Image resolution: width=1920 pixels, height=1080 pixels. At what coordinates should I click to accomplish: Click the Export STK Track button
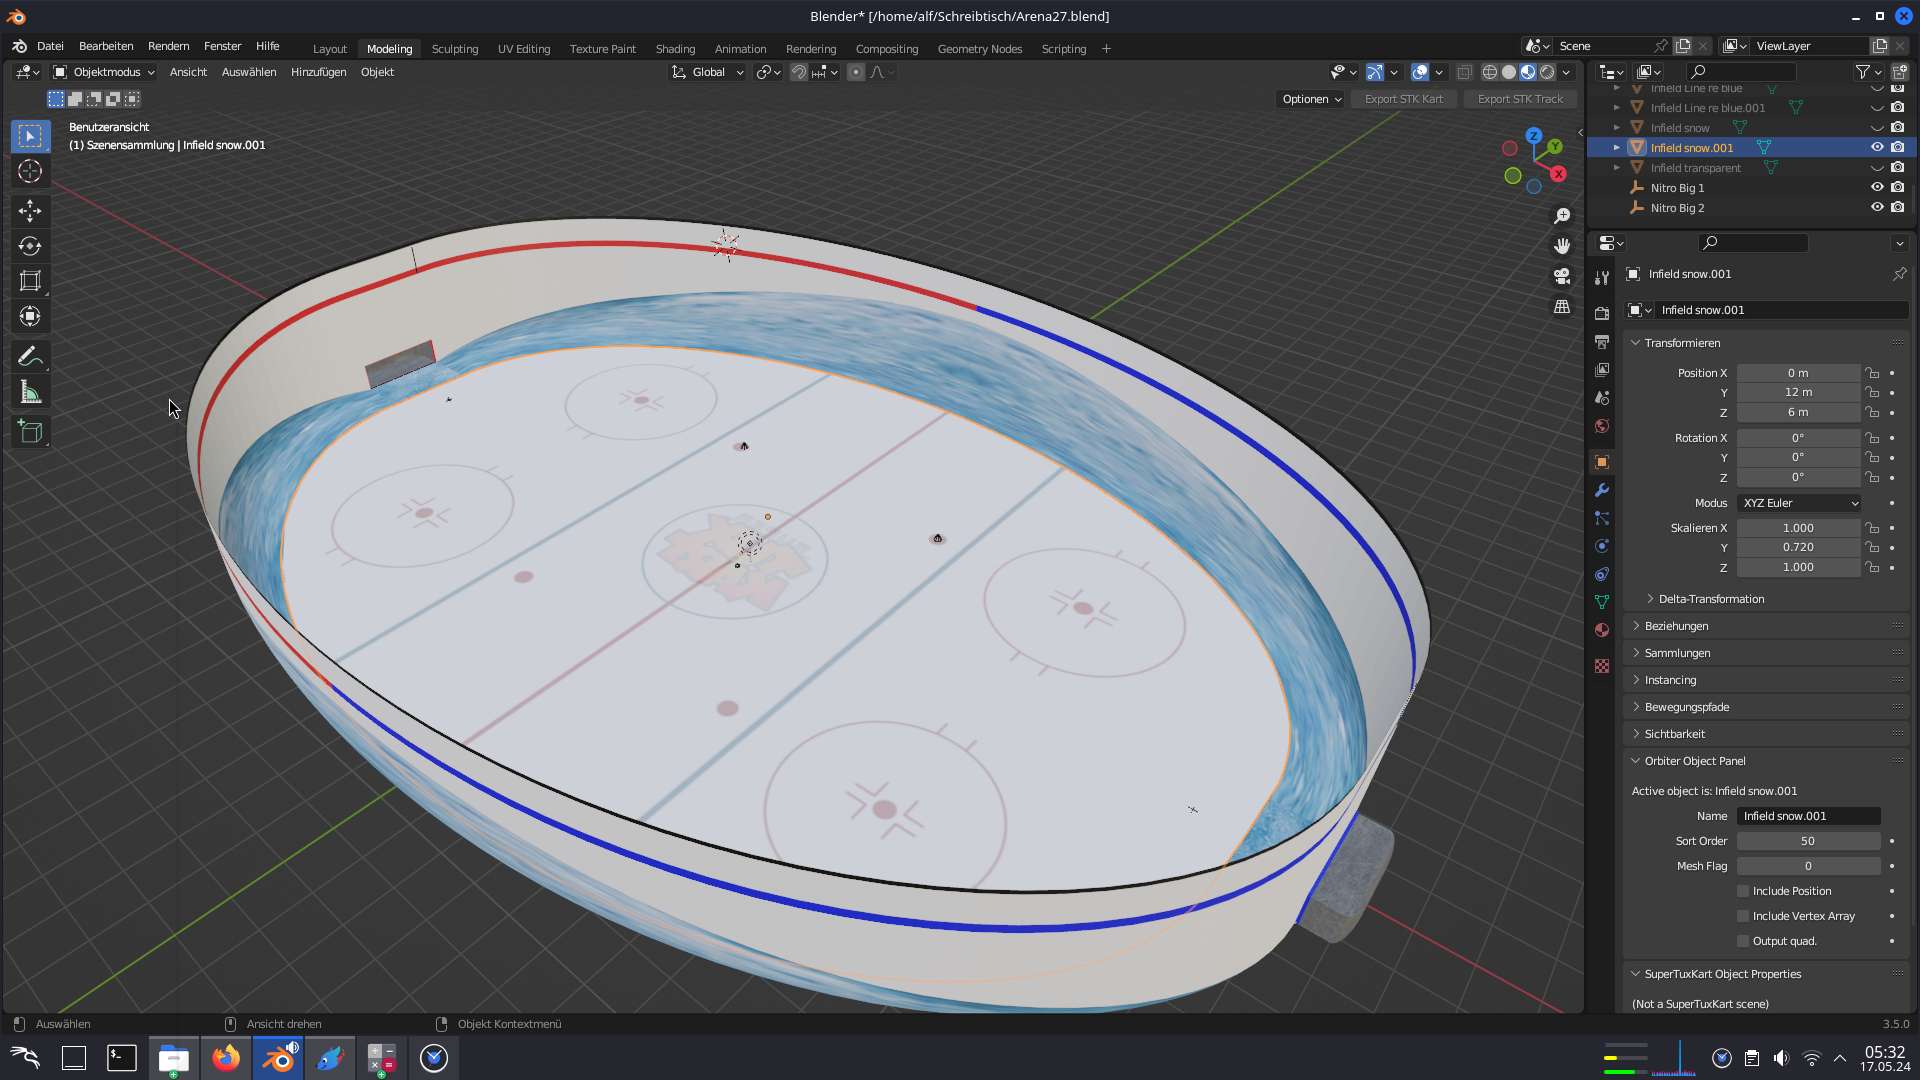1519,99
